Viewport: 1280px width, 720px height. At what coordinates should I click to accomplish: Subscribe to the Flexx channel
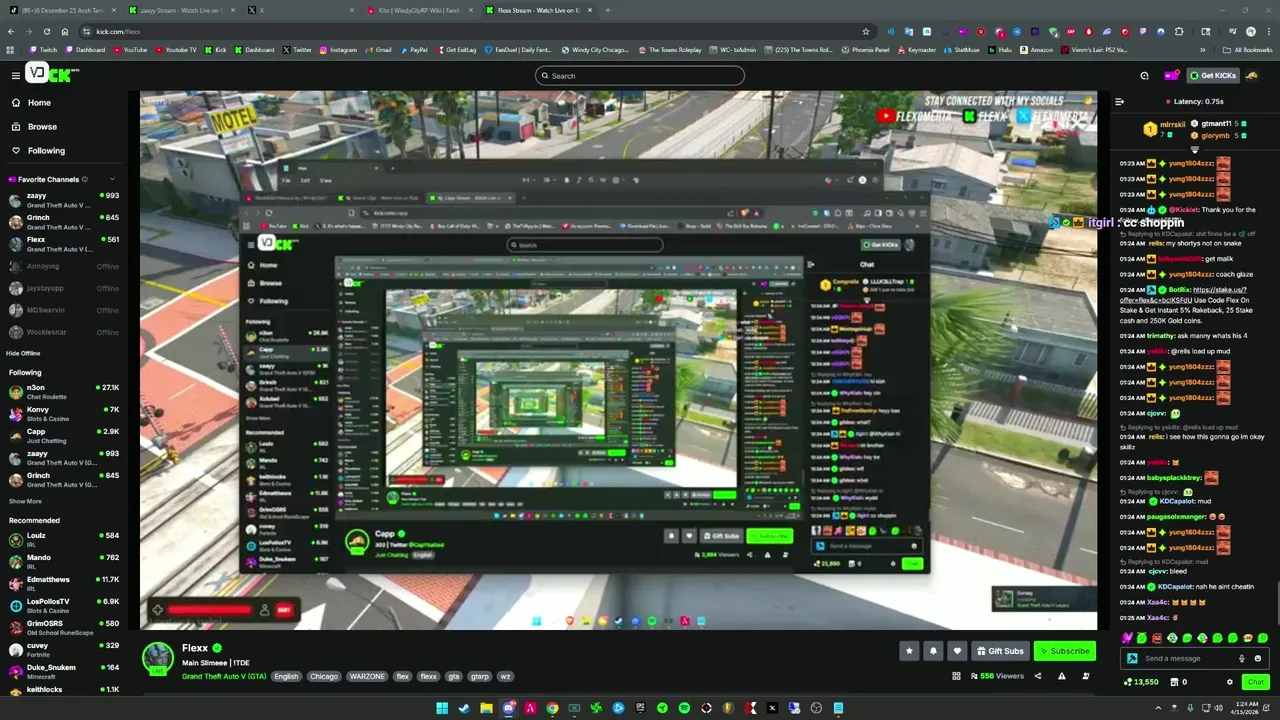coord(1064,651)
